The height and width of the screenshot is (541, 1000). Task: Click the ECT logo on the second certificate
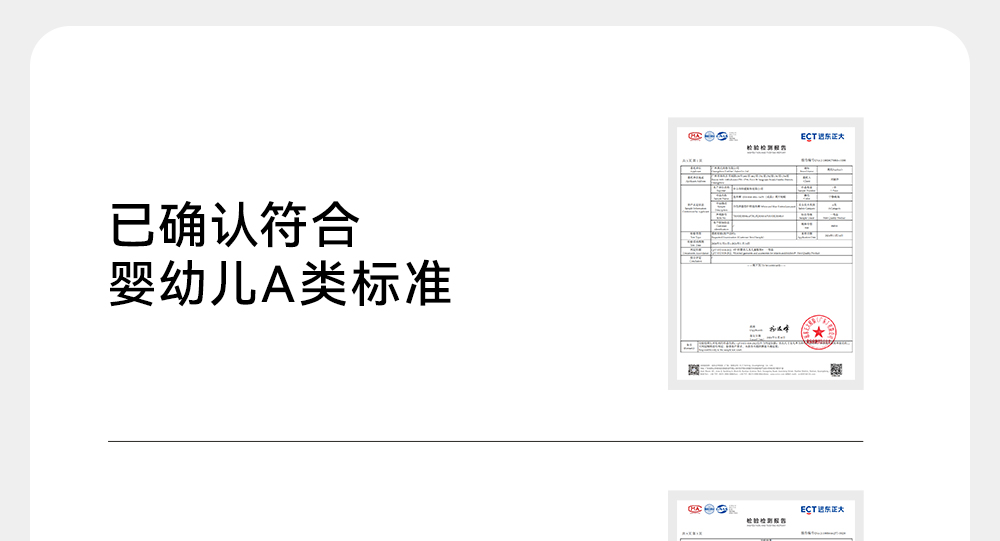click(822, 509)
